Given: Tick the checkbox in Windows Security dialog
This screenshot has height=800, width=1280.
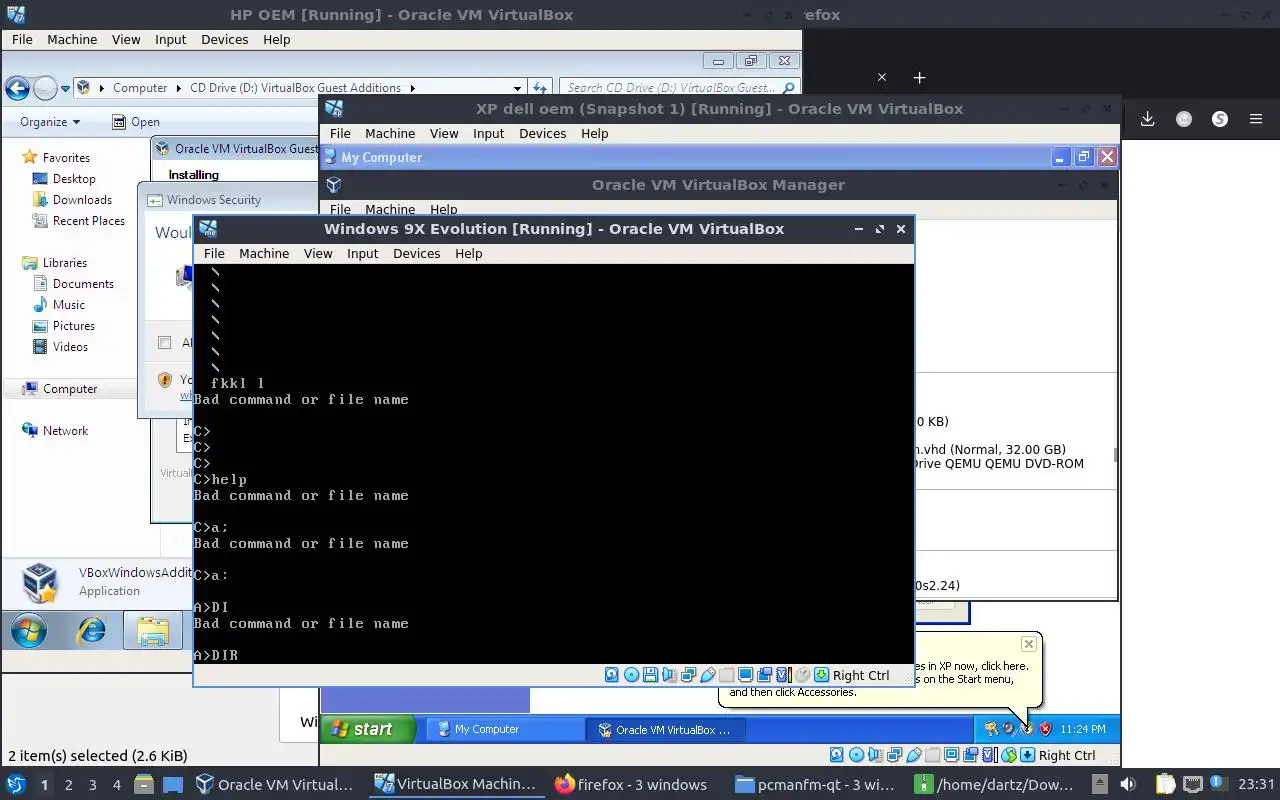Looking at the screenshot, I should [164, 343].
